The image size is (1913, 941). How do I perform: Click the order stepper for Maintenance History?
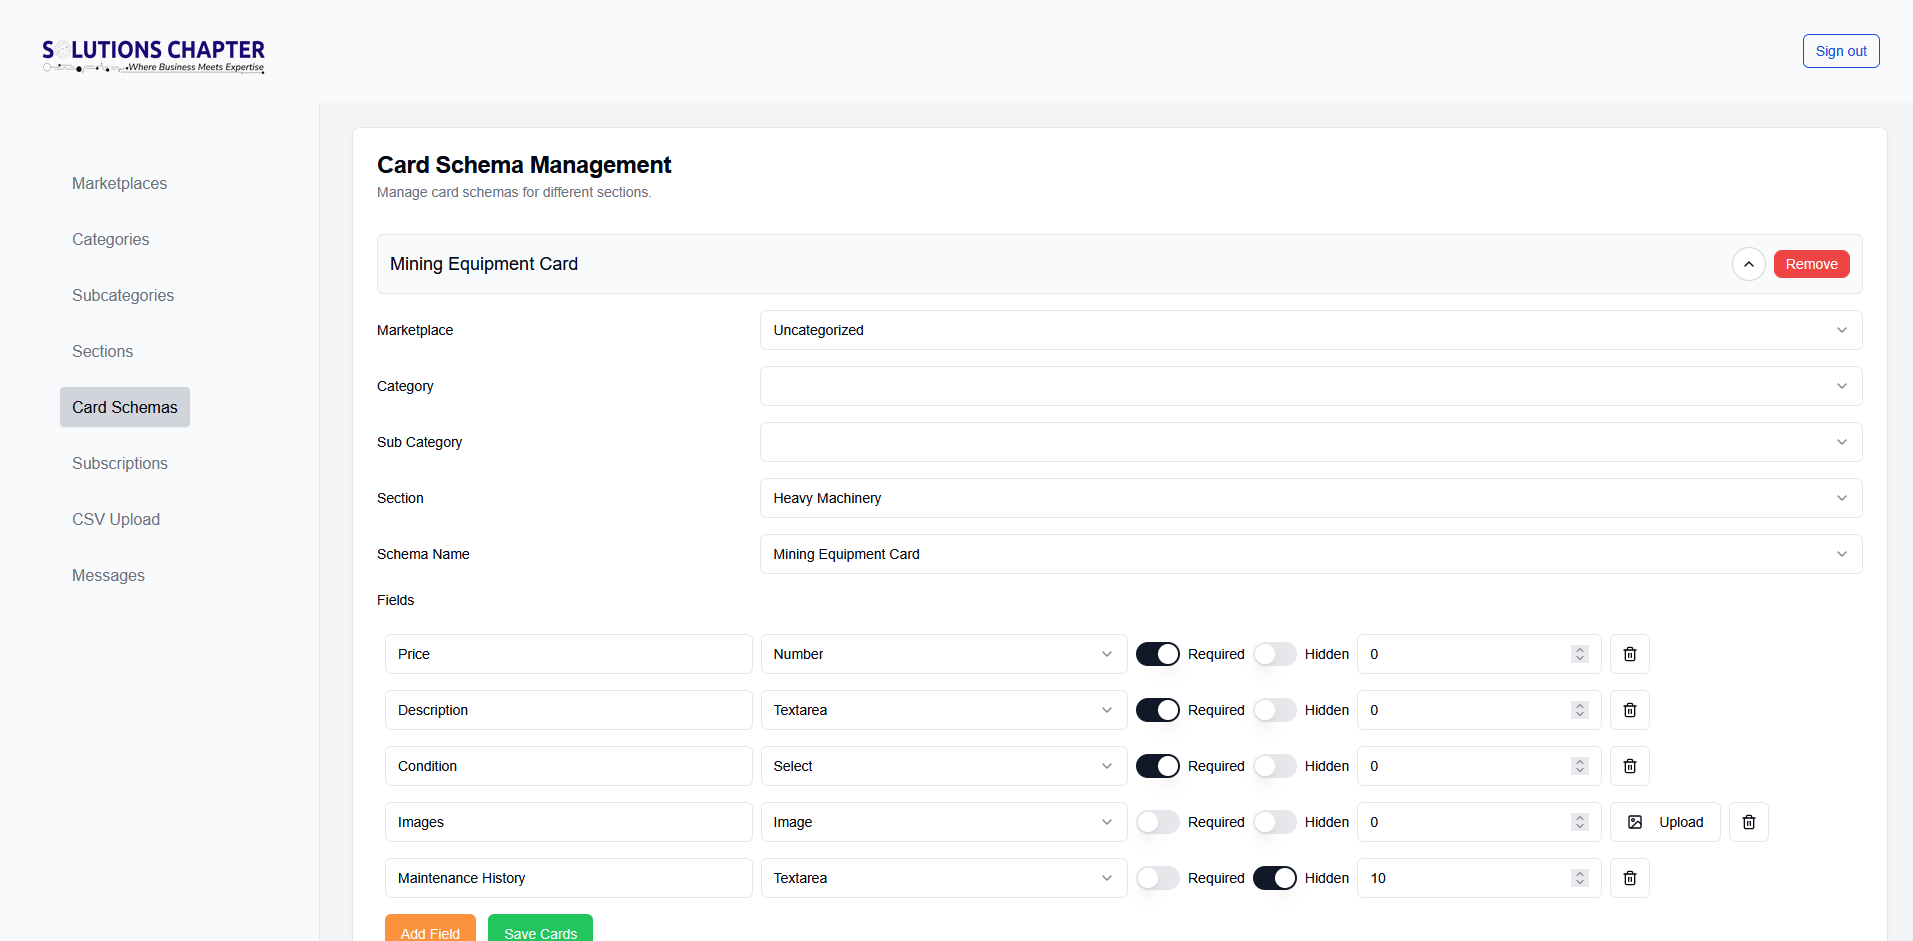[1580, 878]
